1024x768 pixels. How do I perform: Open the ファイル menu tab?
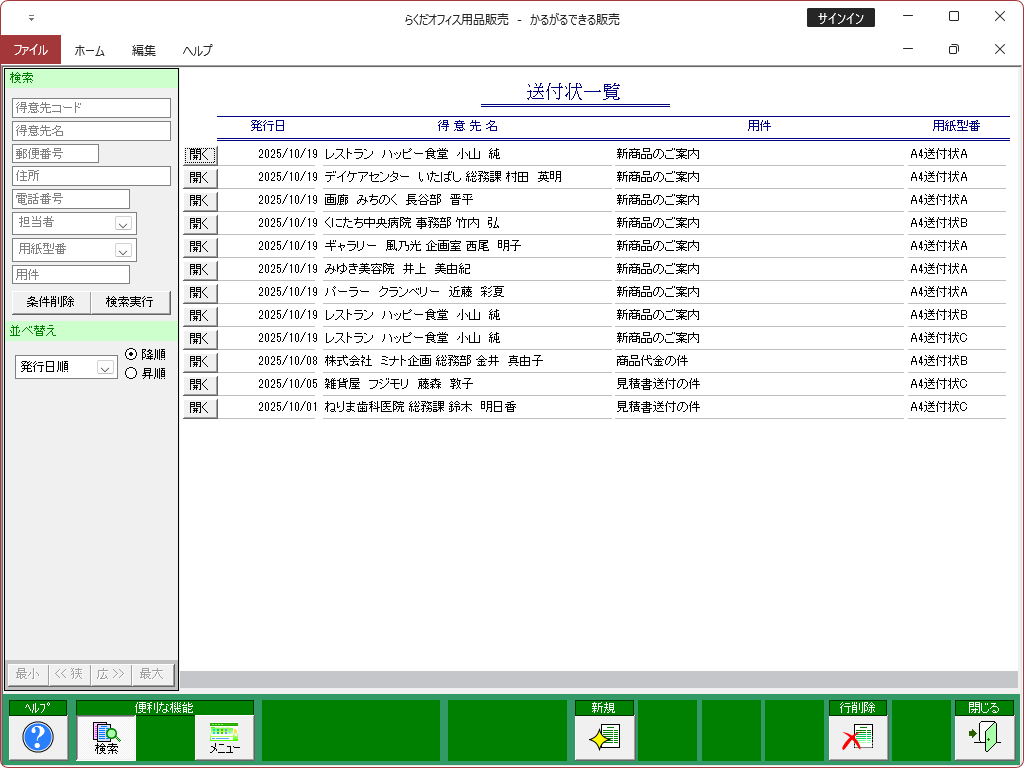[30, 50]
